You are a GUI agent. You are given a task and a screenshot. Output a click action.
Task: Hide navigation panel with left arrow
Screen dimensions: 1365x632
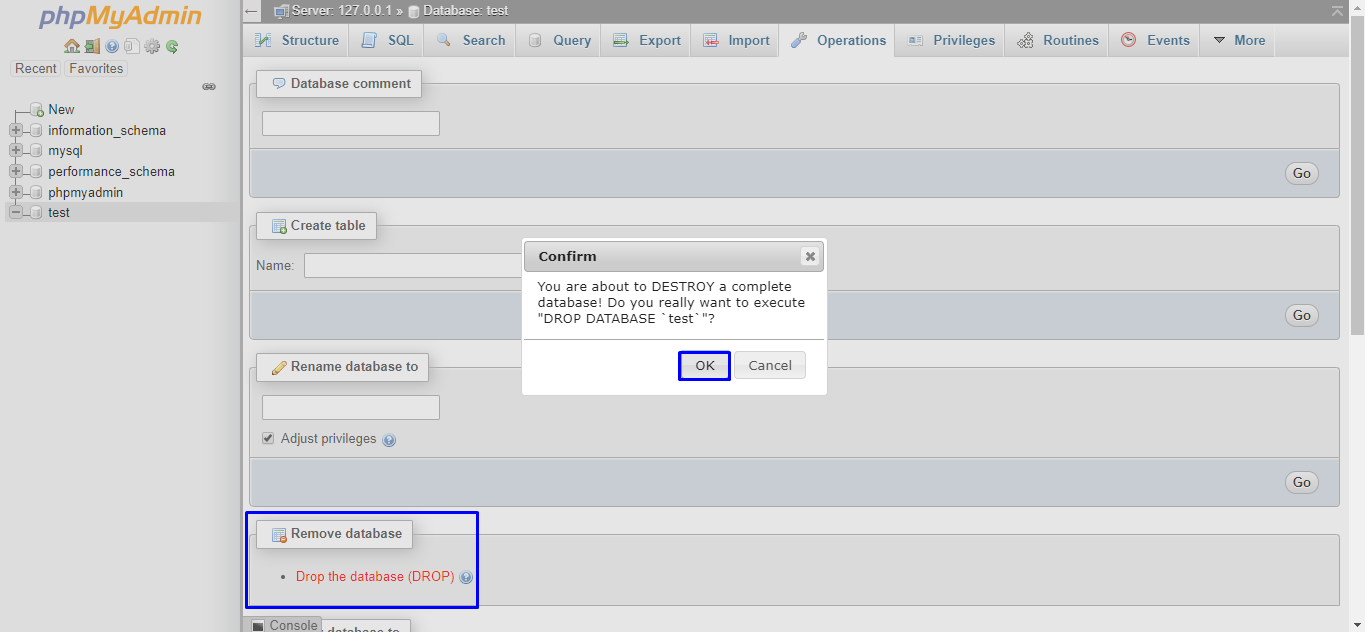(x=252, y=11)
